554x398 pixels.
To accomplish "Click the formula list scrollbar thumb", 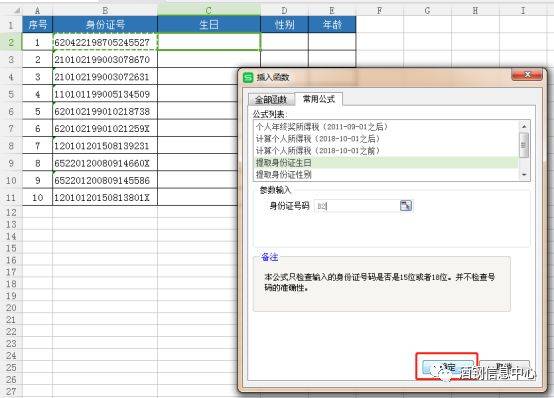I will [524, 145].
